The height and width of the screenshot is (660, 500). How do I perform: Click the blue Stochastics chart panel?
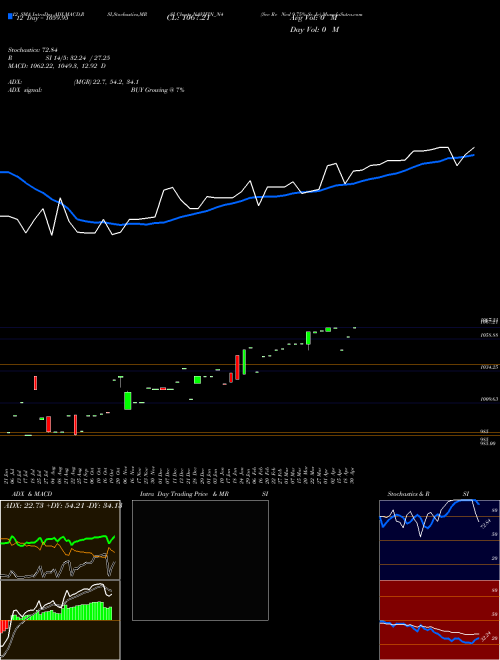[x=439, y=540]
